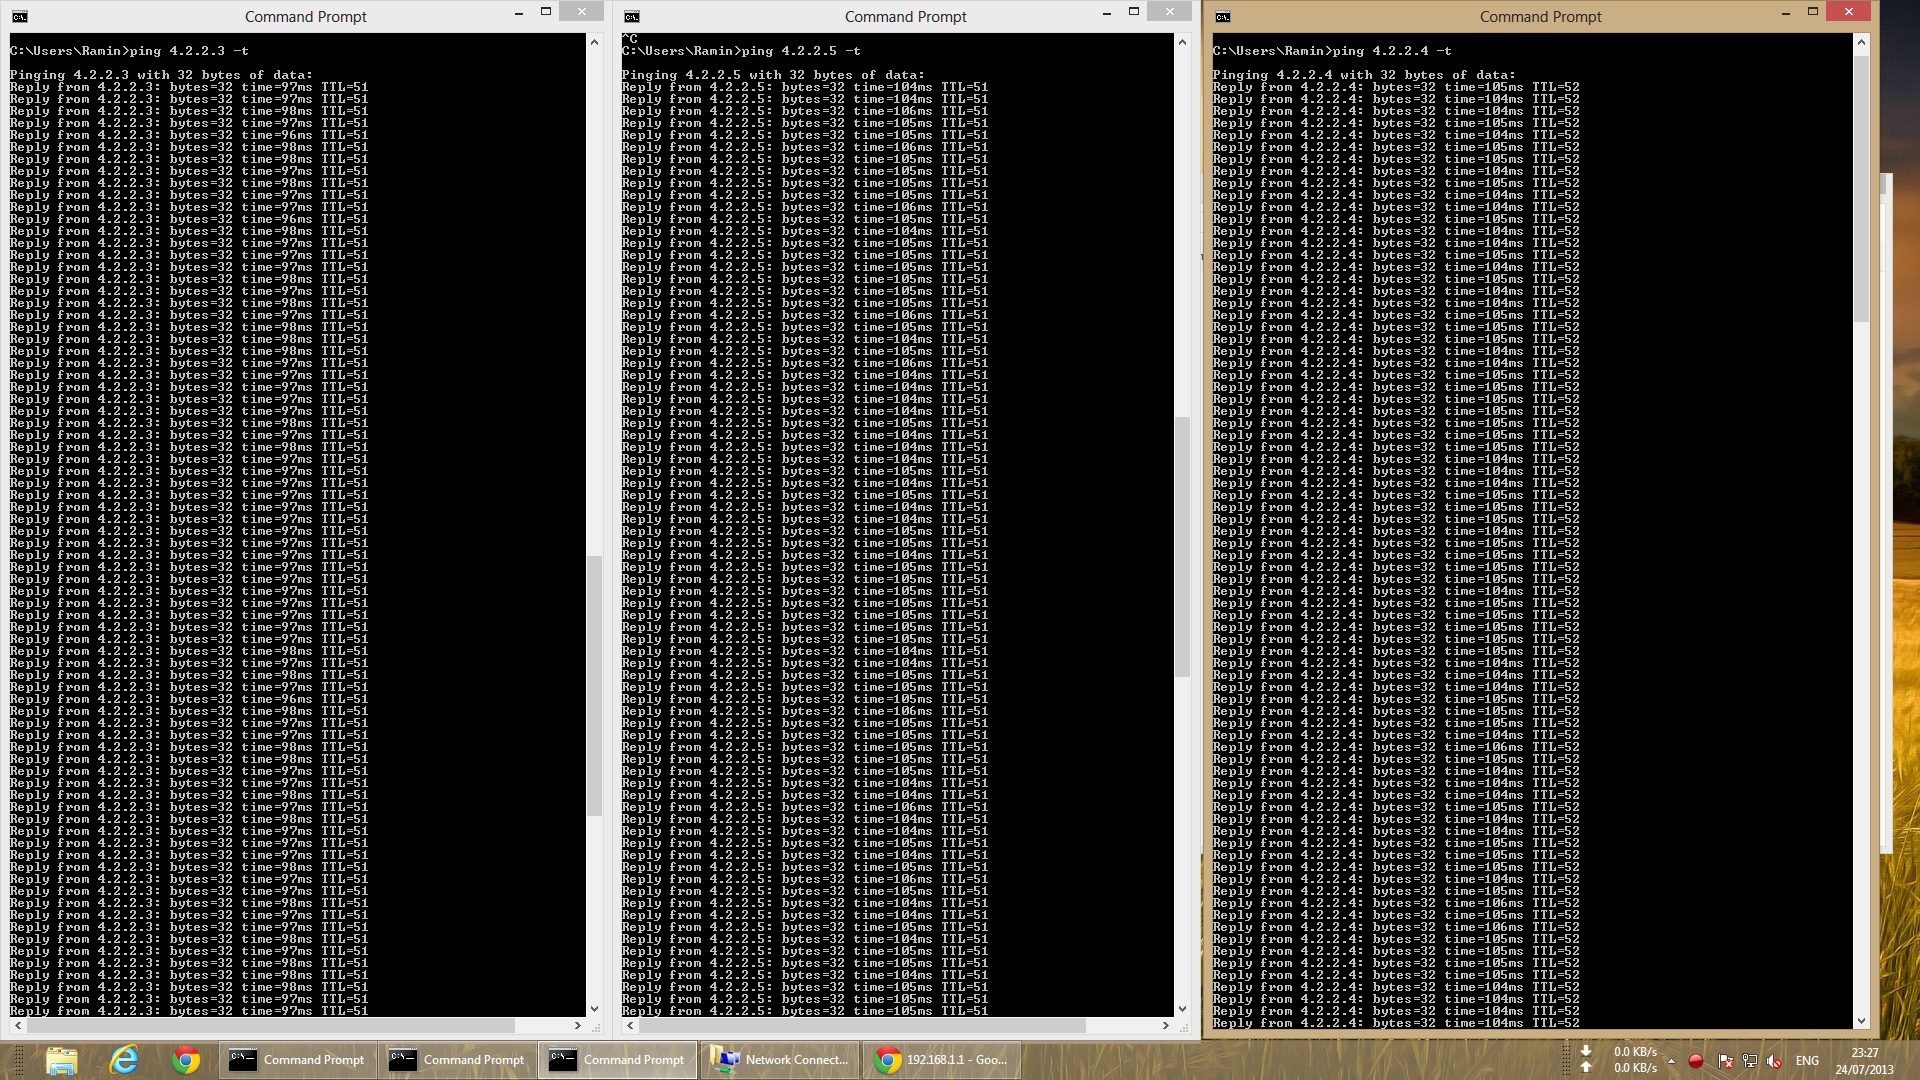Image resolution: width=1920 pixels, height=1080 pixels.
Task: Click vertical scrollbar thumb in ping 4.2.2.3 window
Action: click(594, 686)
